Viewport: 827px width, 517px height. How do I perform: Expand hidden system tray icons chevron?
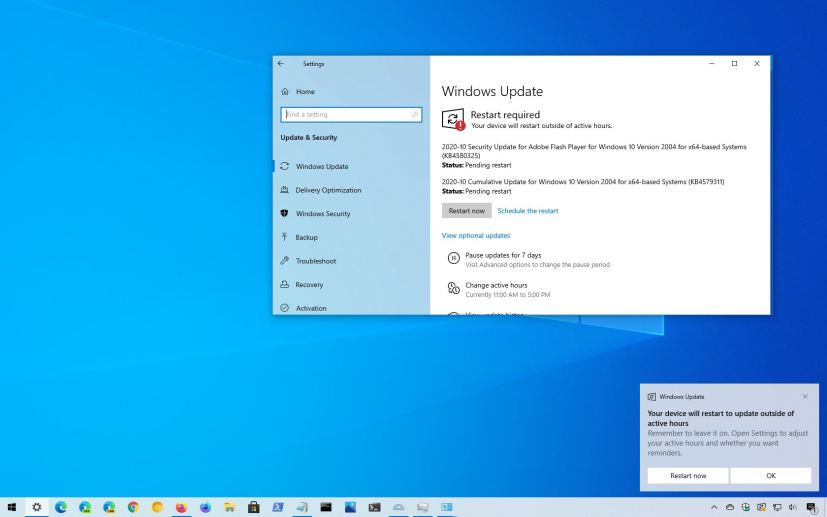coord(714,508)
